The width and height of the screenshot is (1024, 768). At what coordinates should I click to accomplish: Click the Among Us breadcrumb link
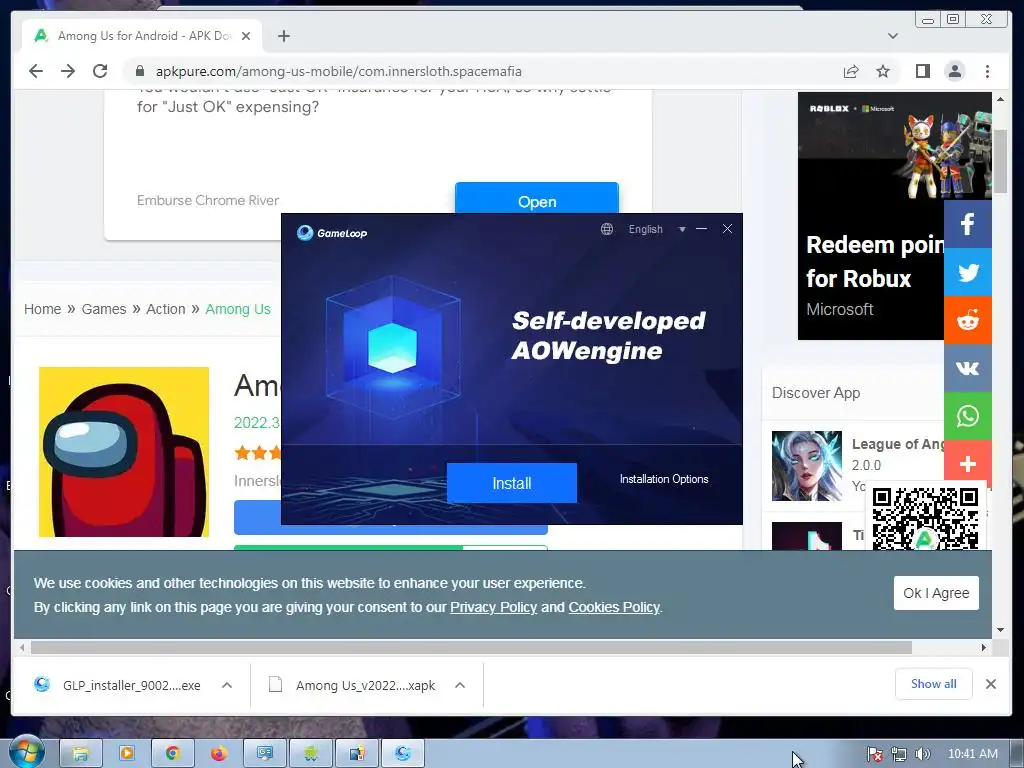[x=238, y=309]
